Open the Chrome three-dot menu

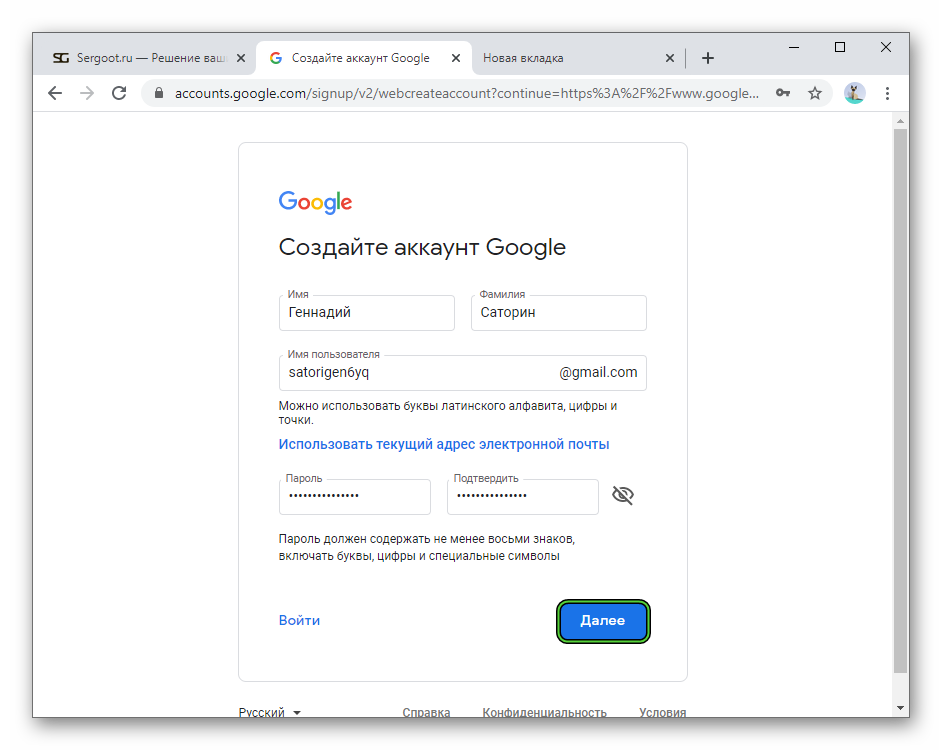[x=887, y=93]
